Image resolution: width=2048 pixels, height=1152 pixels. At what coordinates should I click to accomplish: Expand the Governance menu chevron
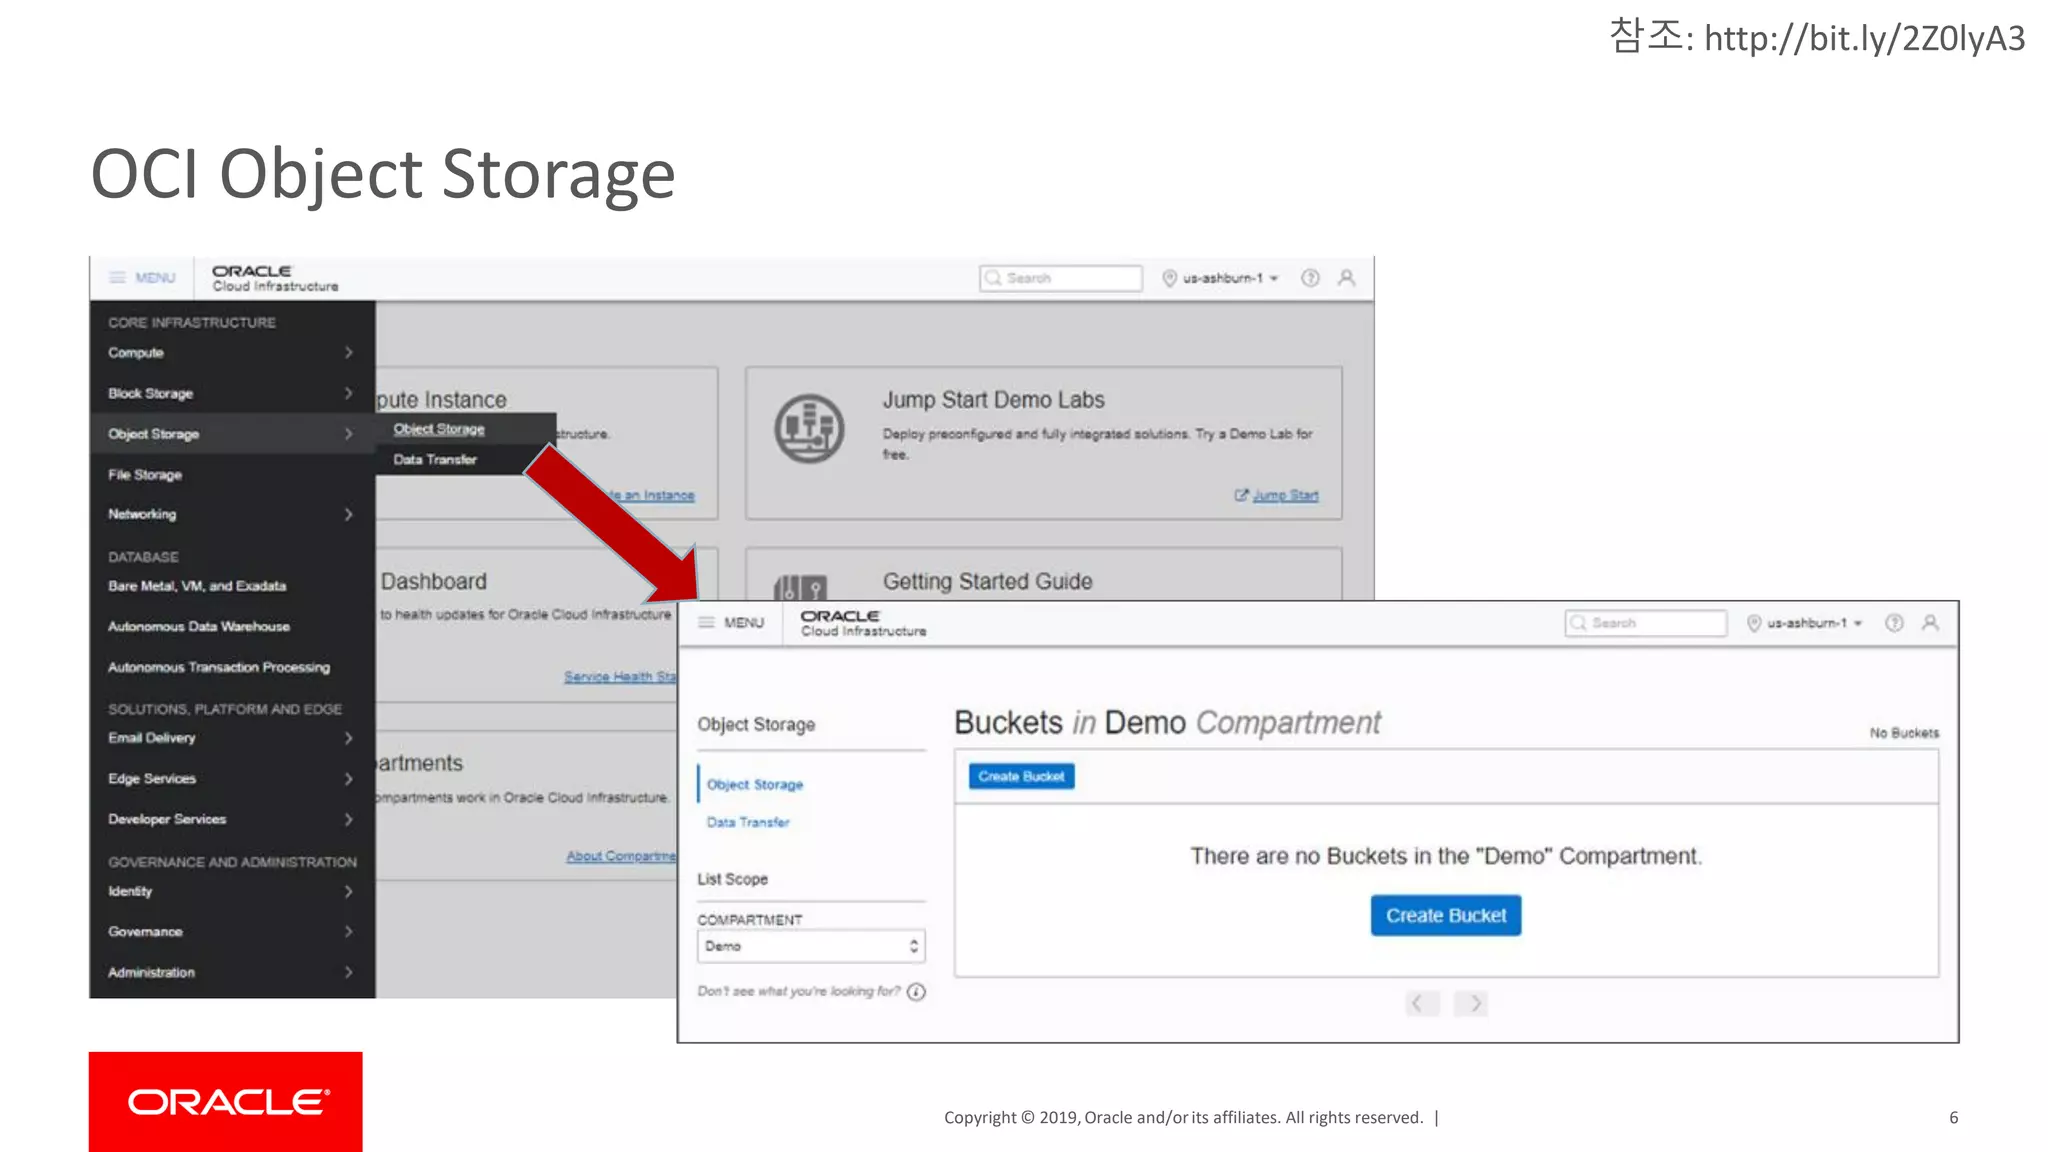[x=348, y=931]
